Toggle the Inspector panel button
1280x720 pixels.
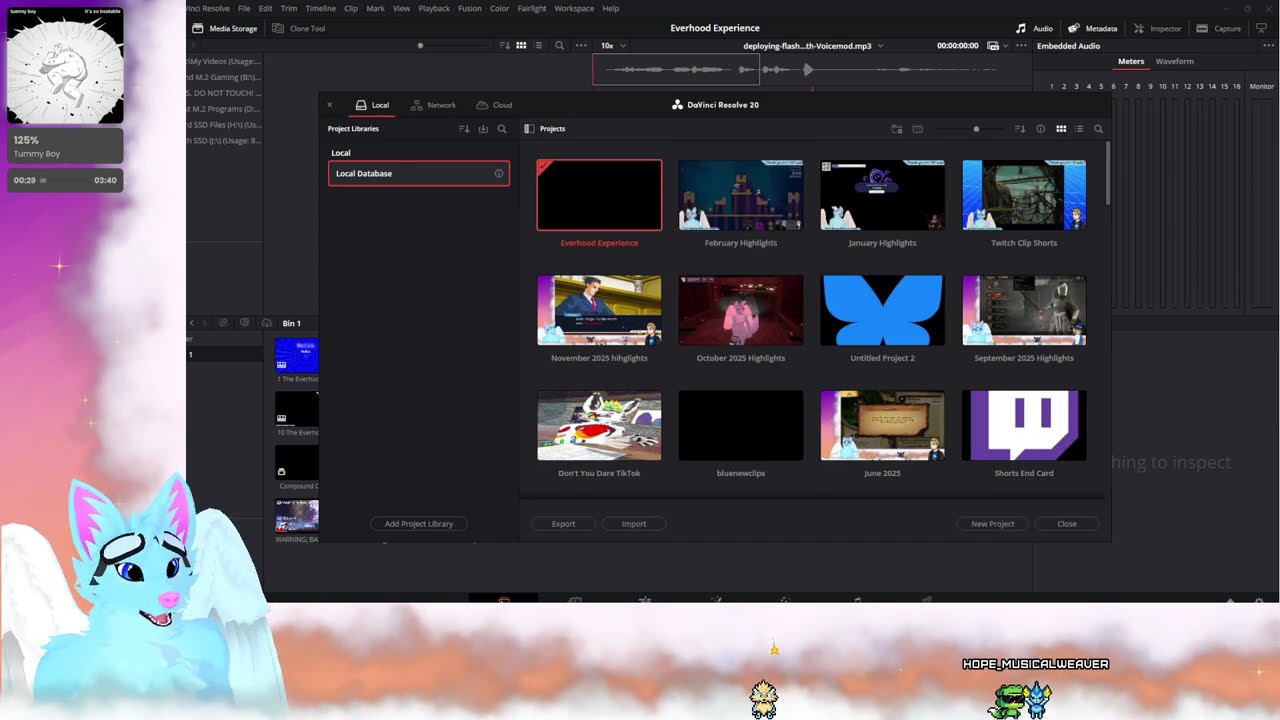point(1158,28)
